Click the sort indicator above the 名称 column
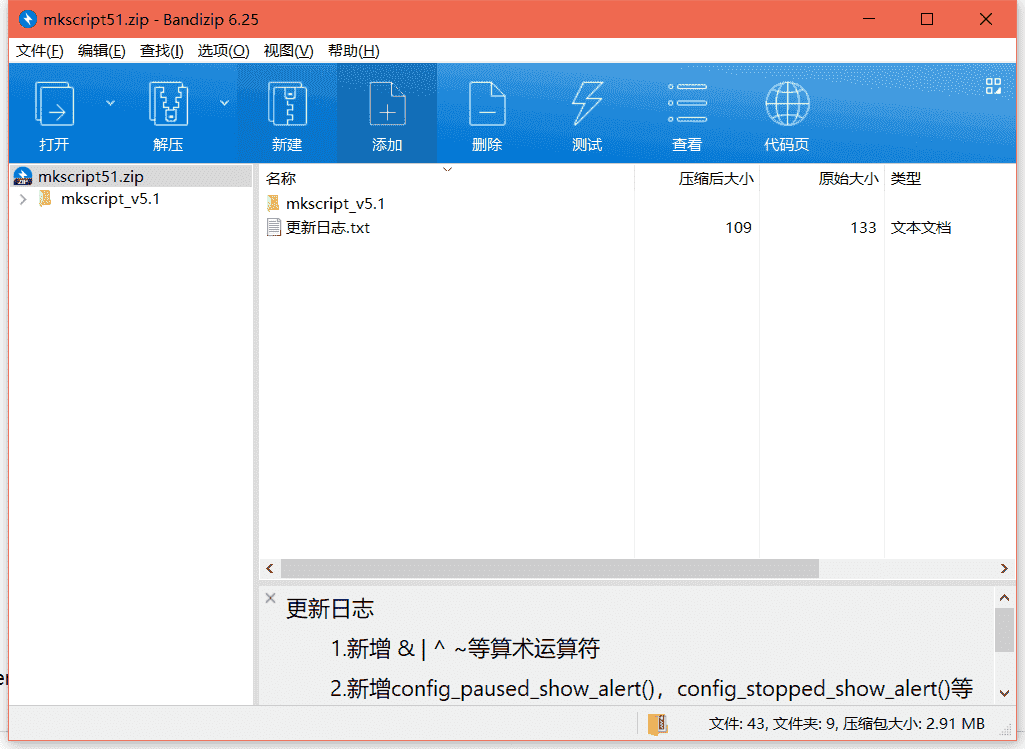1025x749 pixels. click(447, 169)
